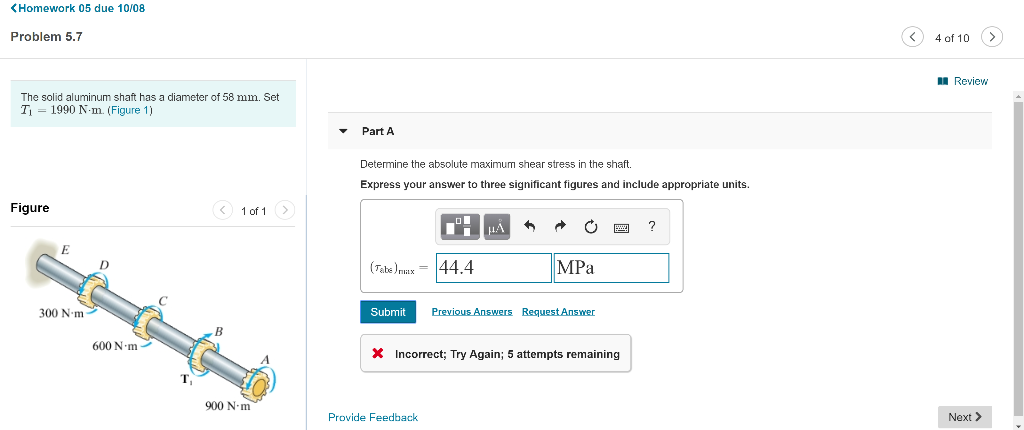Click the '4 of 10' problem counter
This screenshot has height=430, width=1024.
pos(952,38)
